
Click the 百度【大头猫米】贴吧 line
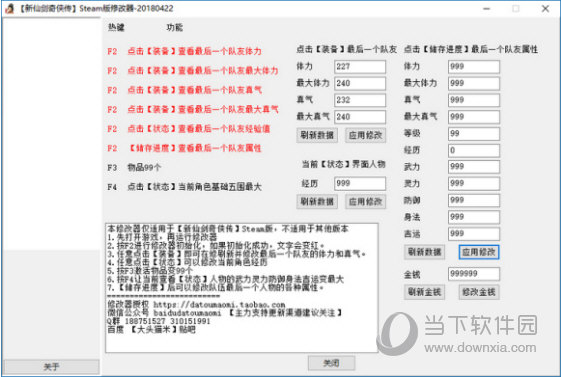click(151, 330)
